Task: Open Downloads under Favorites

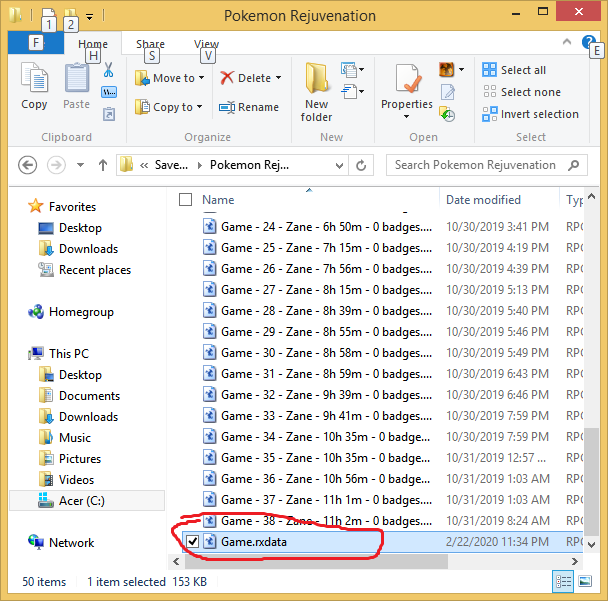Action: click(x=78, y=249)
